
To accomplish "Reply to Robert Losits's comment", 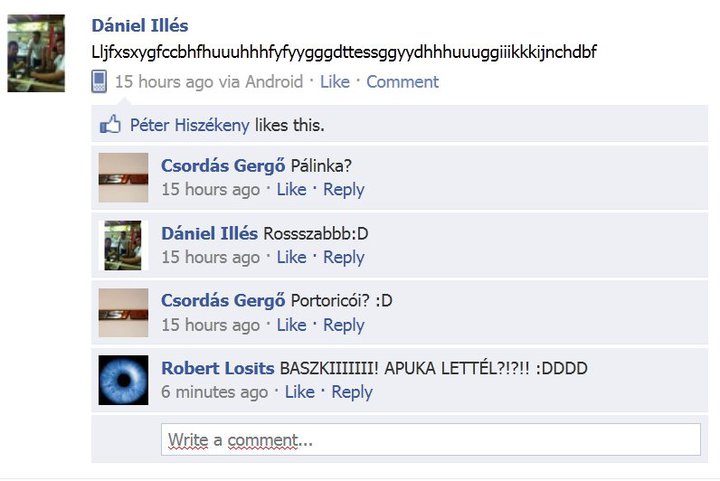I will 352,392.
